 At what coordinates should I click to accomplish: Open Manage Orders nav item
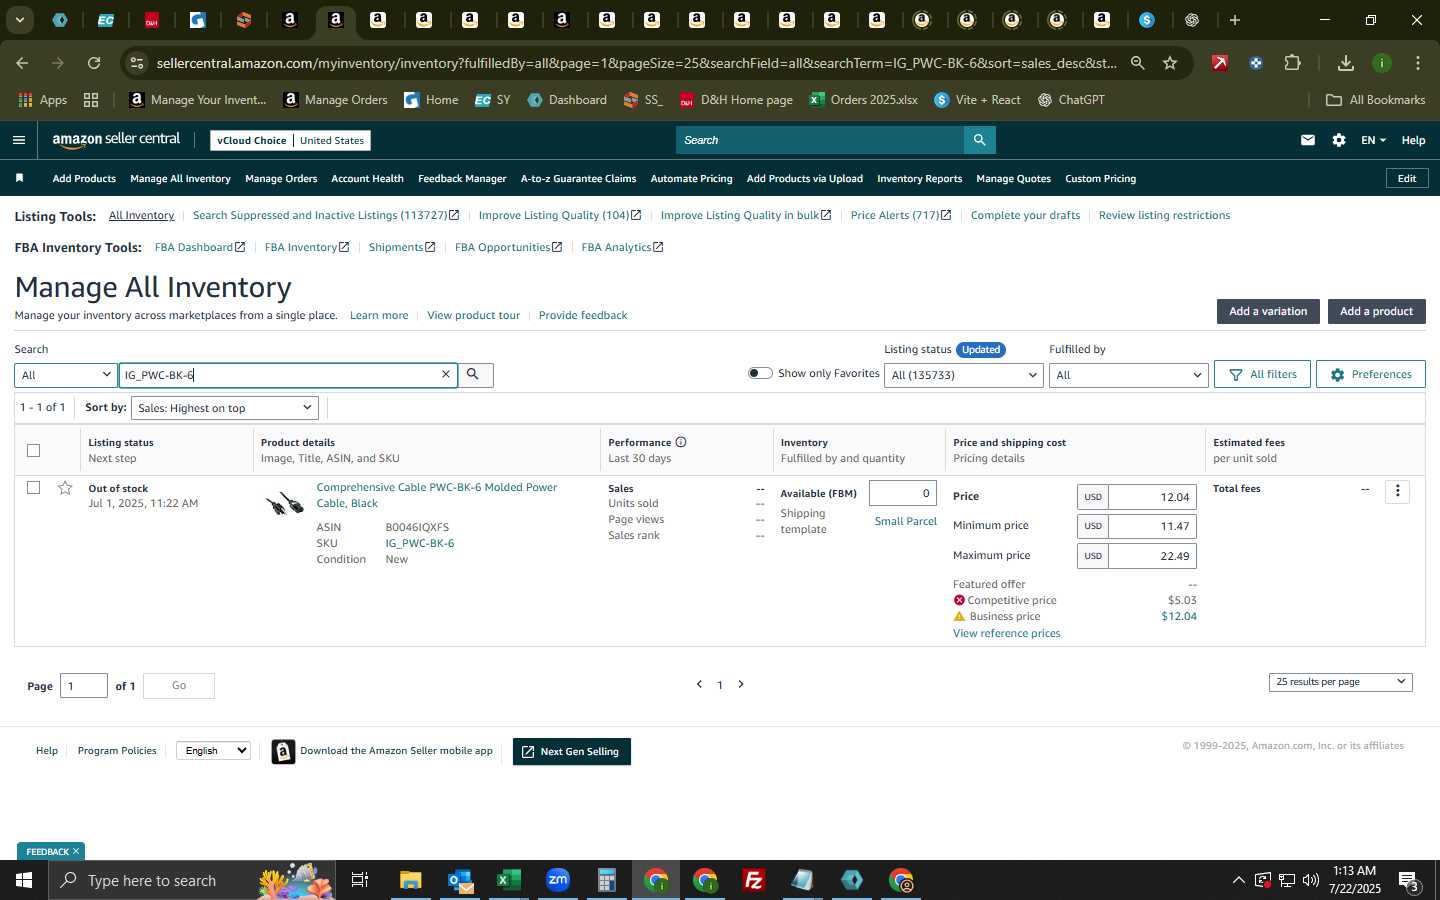point(281,178)
